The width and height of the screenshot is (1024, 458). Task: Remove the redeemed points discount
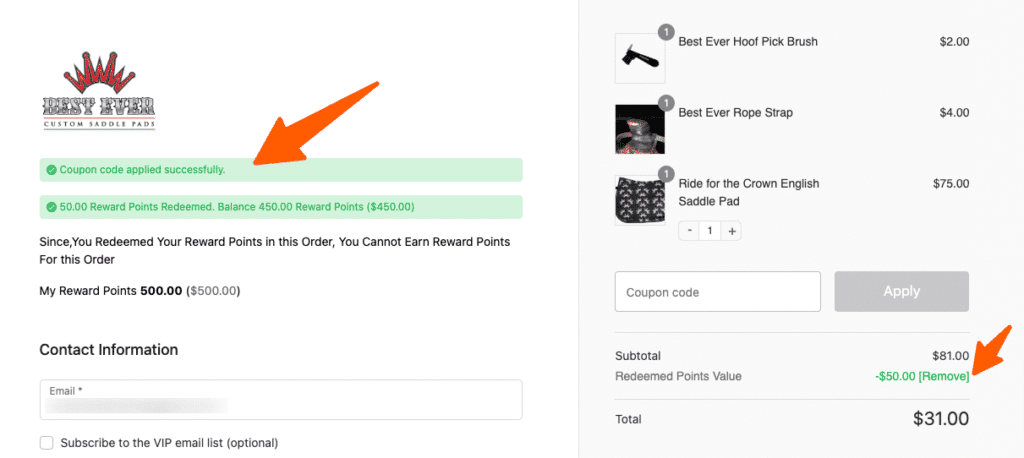coord(944,376)
